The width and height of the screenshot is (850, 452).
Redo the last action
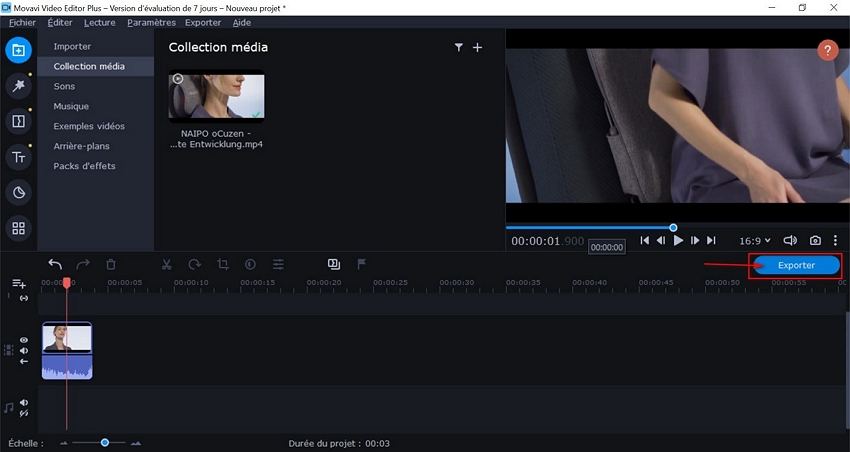(x=83, y=264)
